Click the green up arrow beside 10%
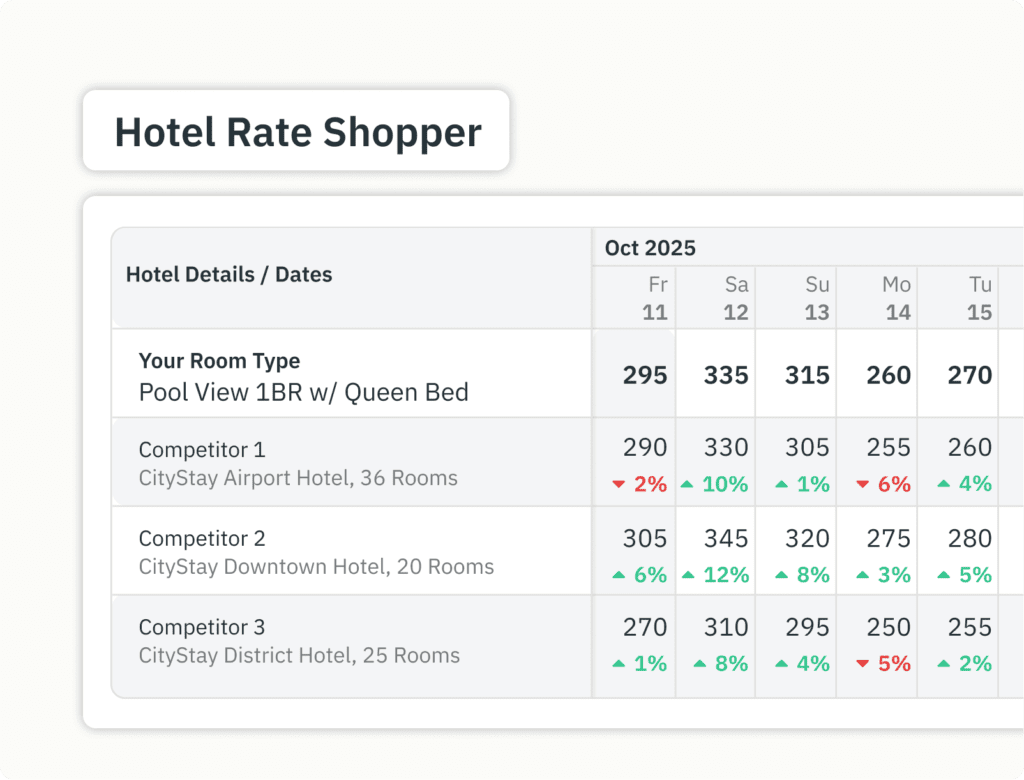The height and width of the screenshot is (780, 1024). (x=687, y=485)
